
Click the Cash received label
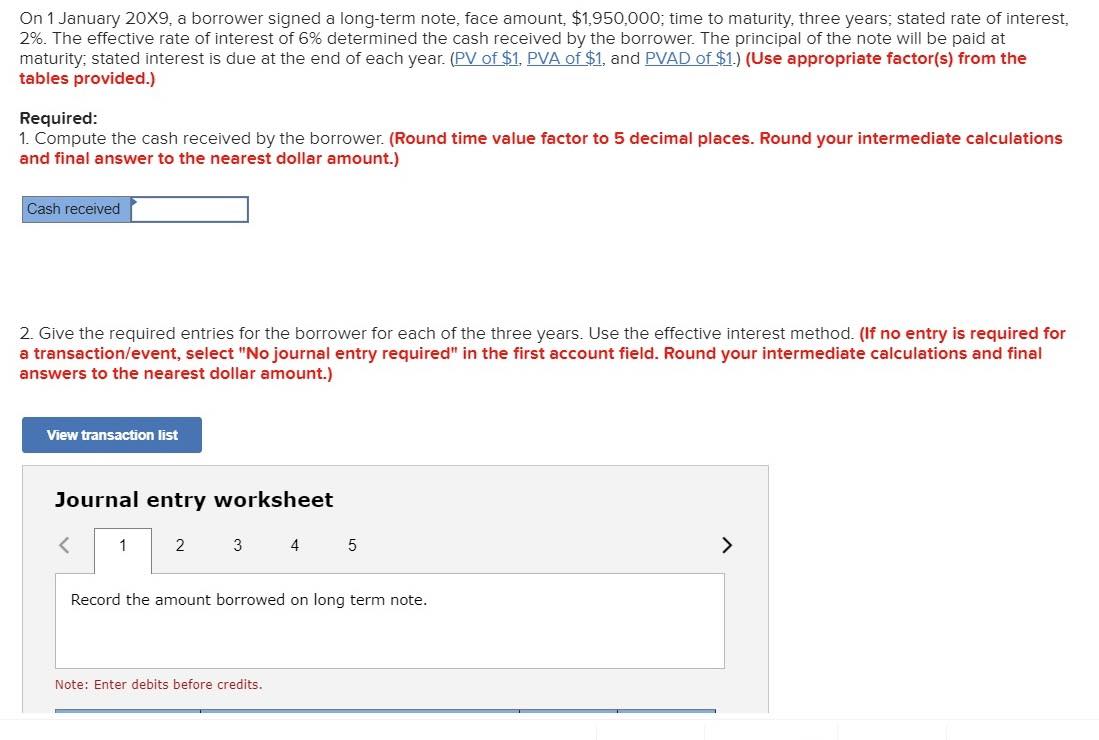tap(73, 209)
